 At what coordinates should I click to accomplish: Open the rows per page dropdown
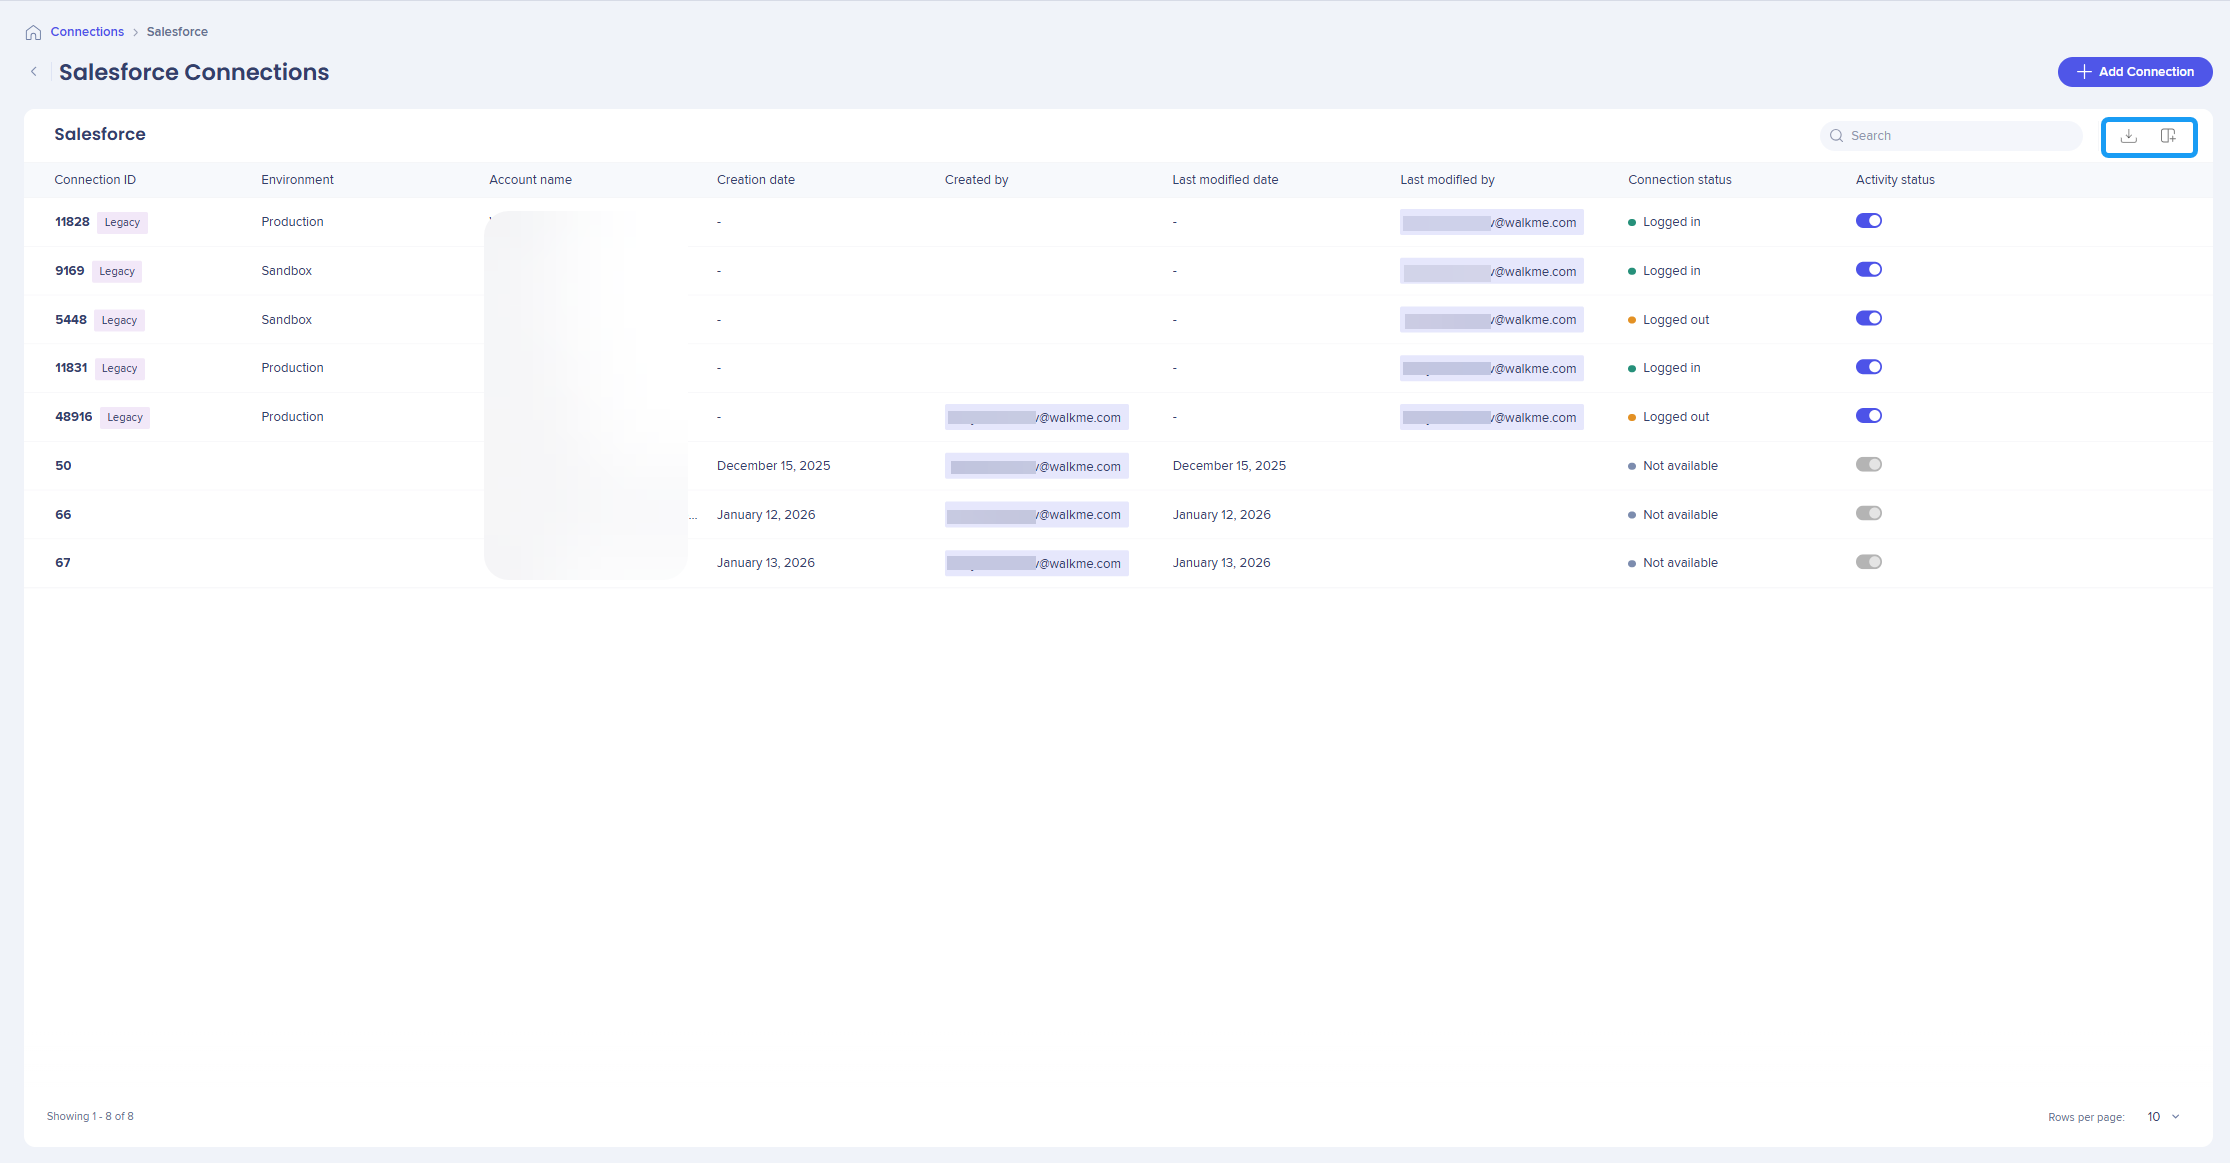[2163, 1117]
